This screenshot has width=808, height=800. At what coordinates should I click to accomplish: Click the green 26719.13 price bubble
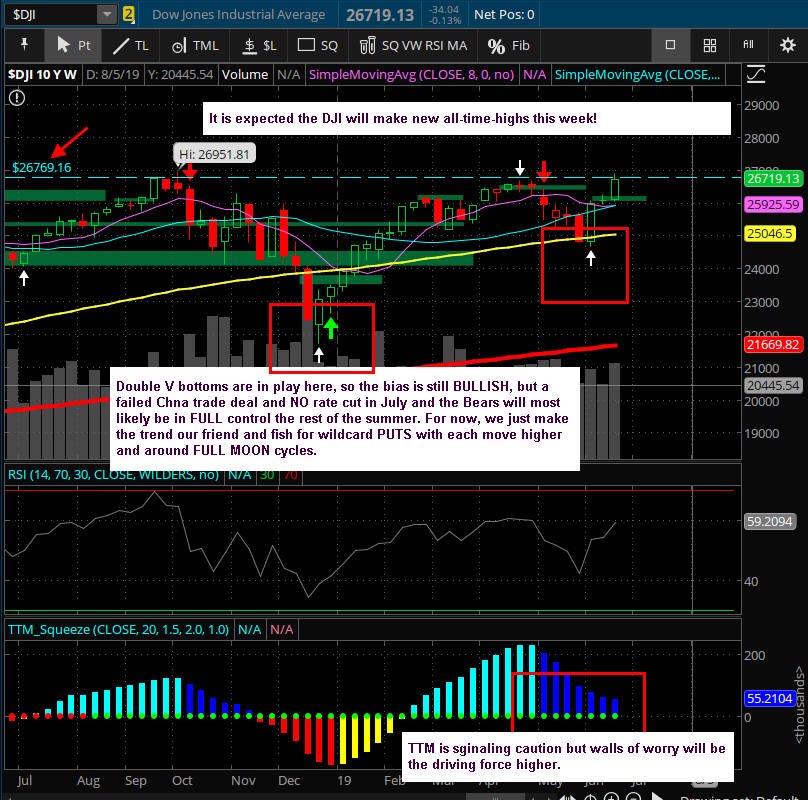click(773, 178)
